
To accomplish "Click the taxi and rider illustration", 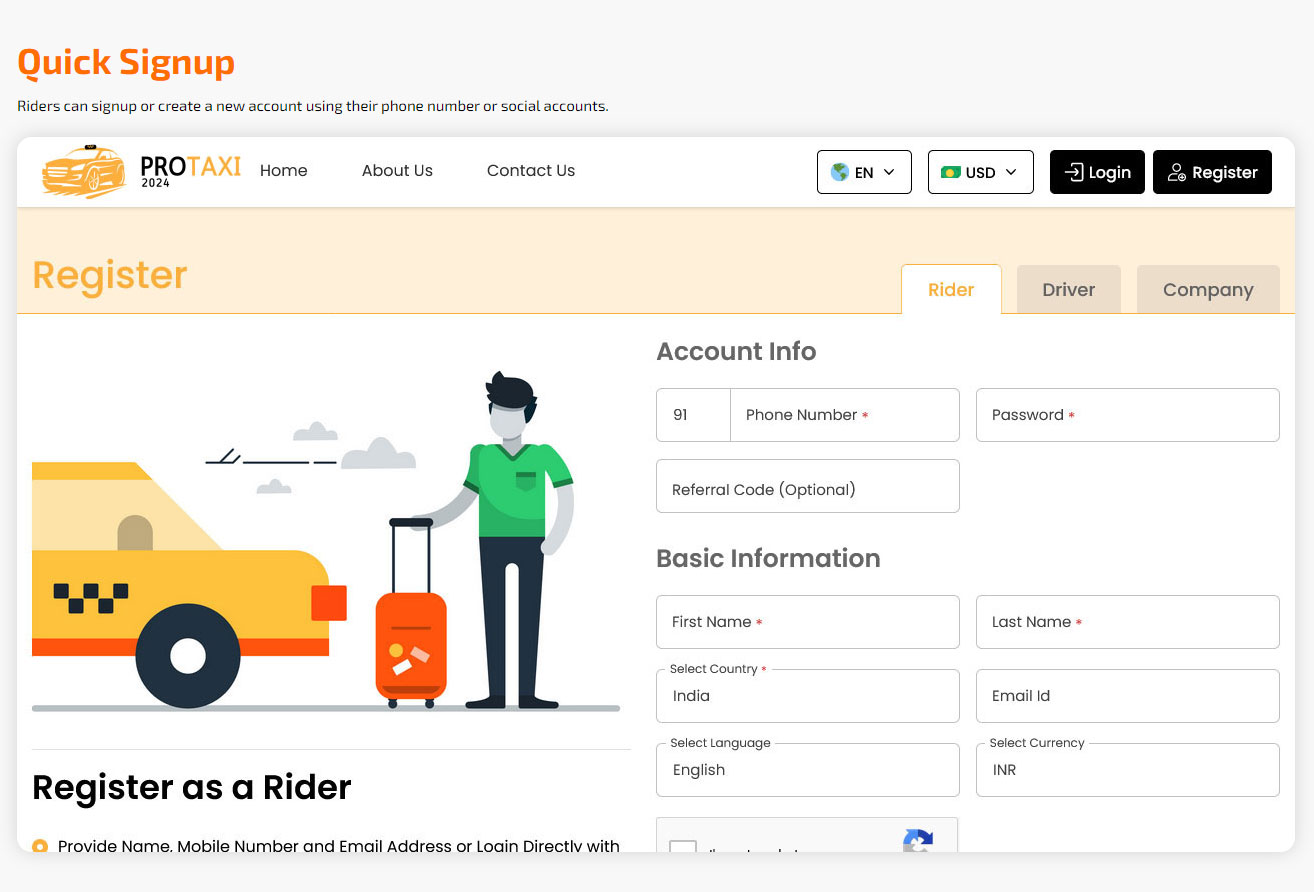I will click(326, 540).
